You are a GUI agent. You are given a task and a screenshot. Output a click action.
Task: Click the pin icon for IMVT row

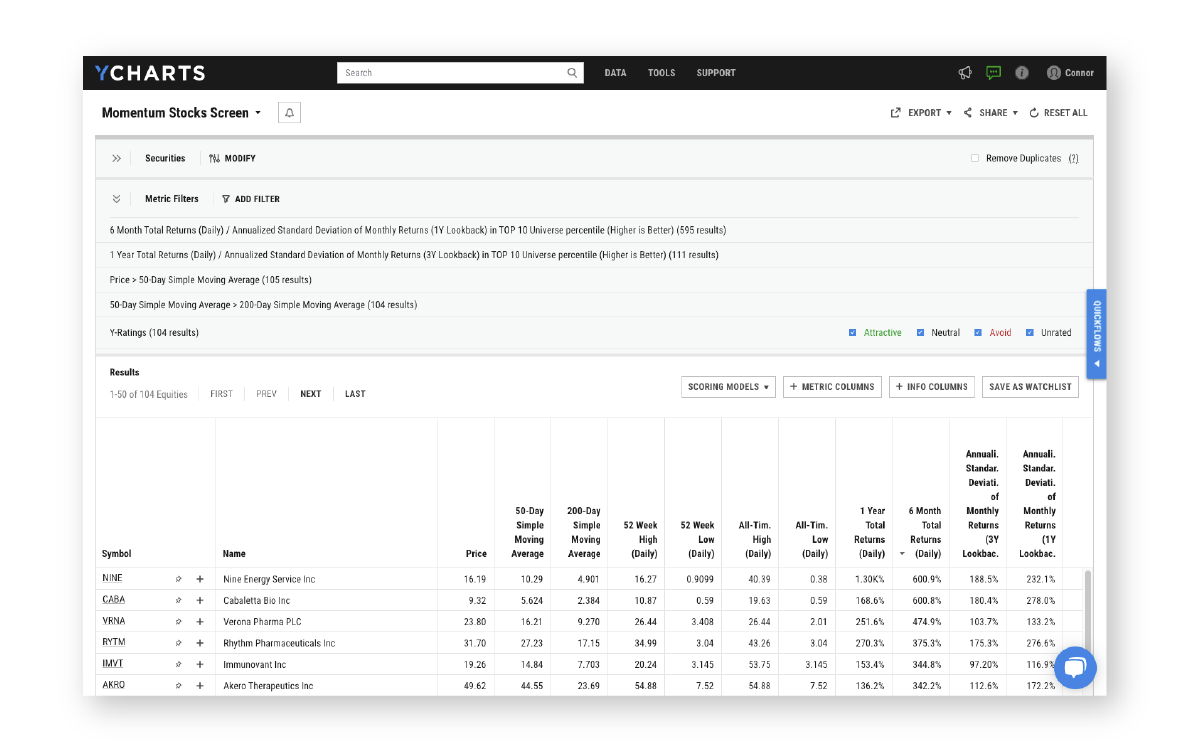[x=179, y=664]
